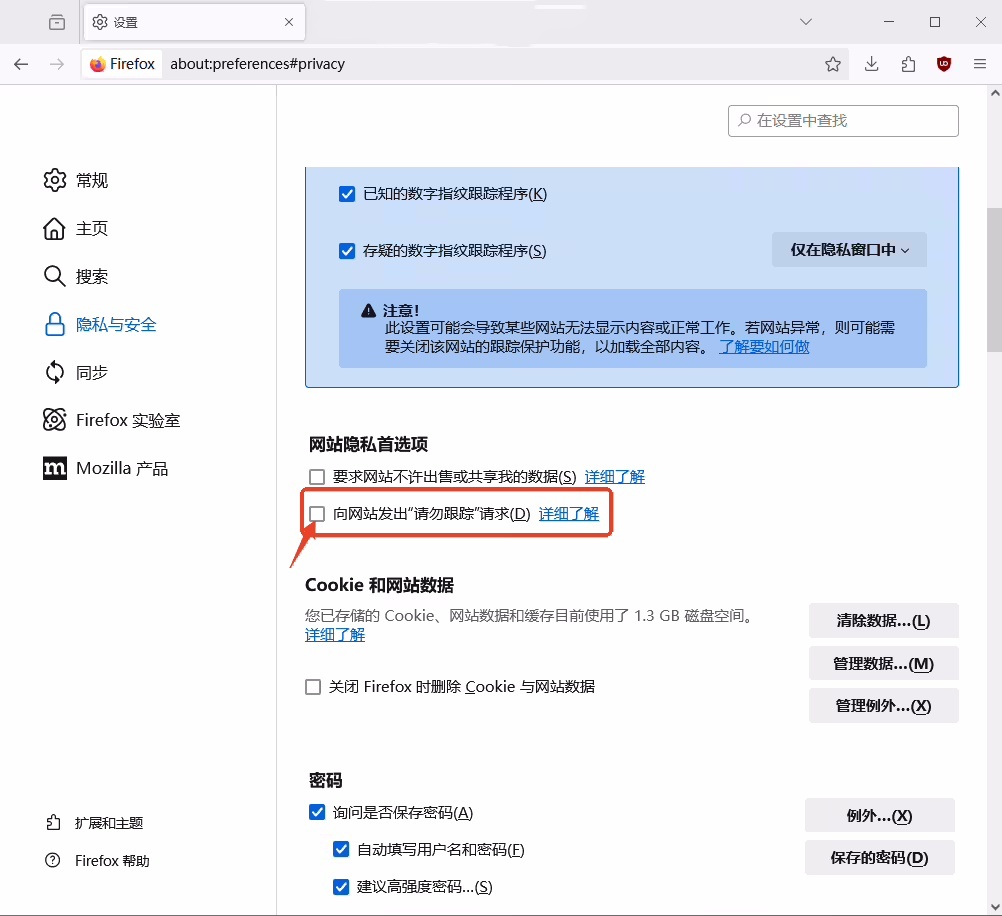Enable 向网站发出"请勿跟踪"请求 checkbox

[x=317, y=514]
